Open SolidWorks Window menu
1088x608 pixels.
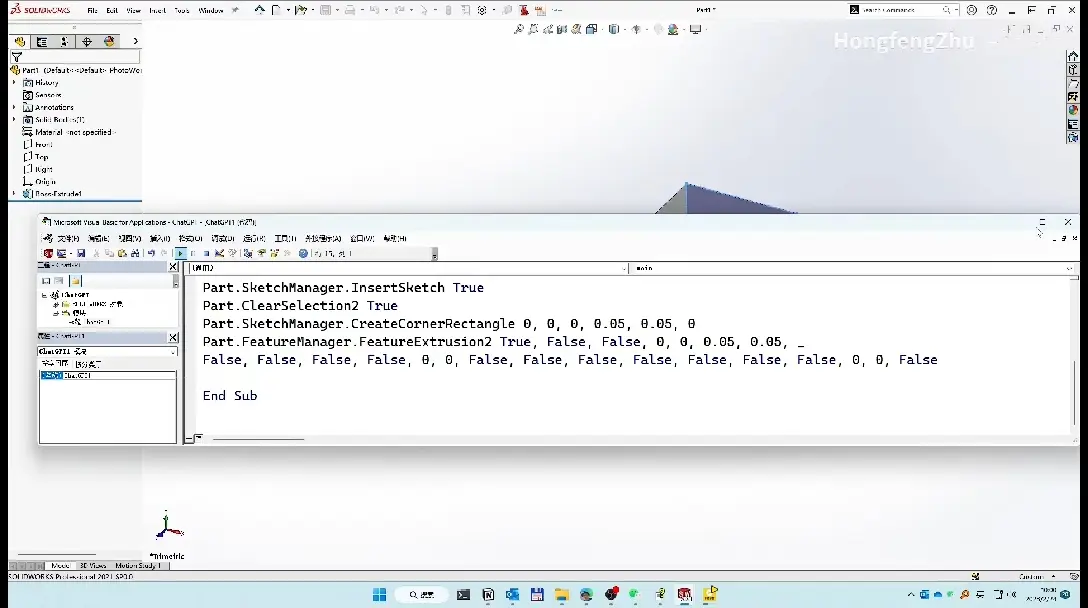click(x=210, y=10)
